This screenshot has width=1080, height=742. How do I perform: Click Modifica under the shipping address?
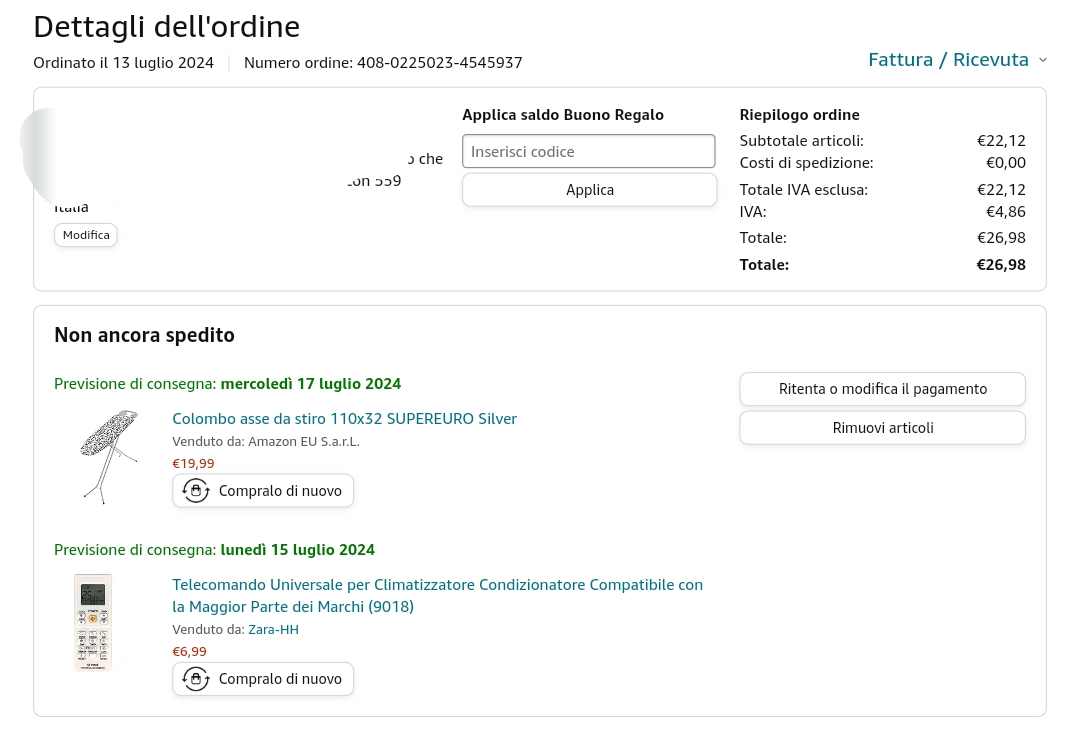(x=86, y=235)
